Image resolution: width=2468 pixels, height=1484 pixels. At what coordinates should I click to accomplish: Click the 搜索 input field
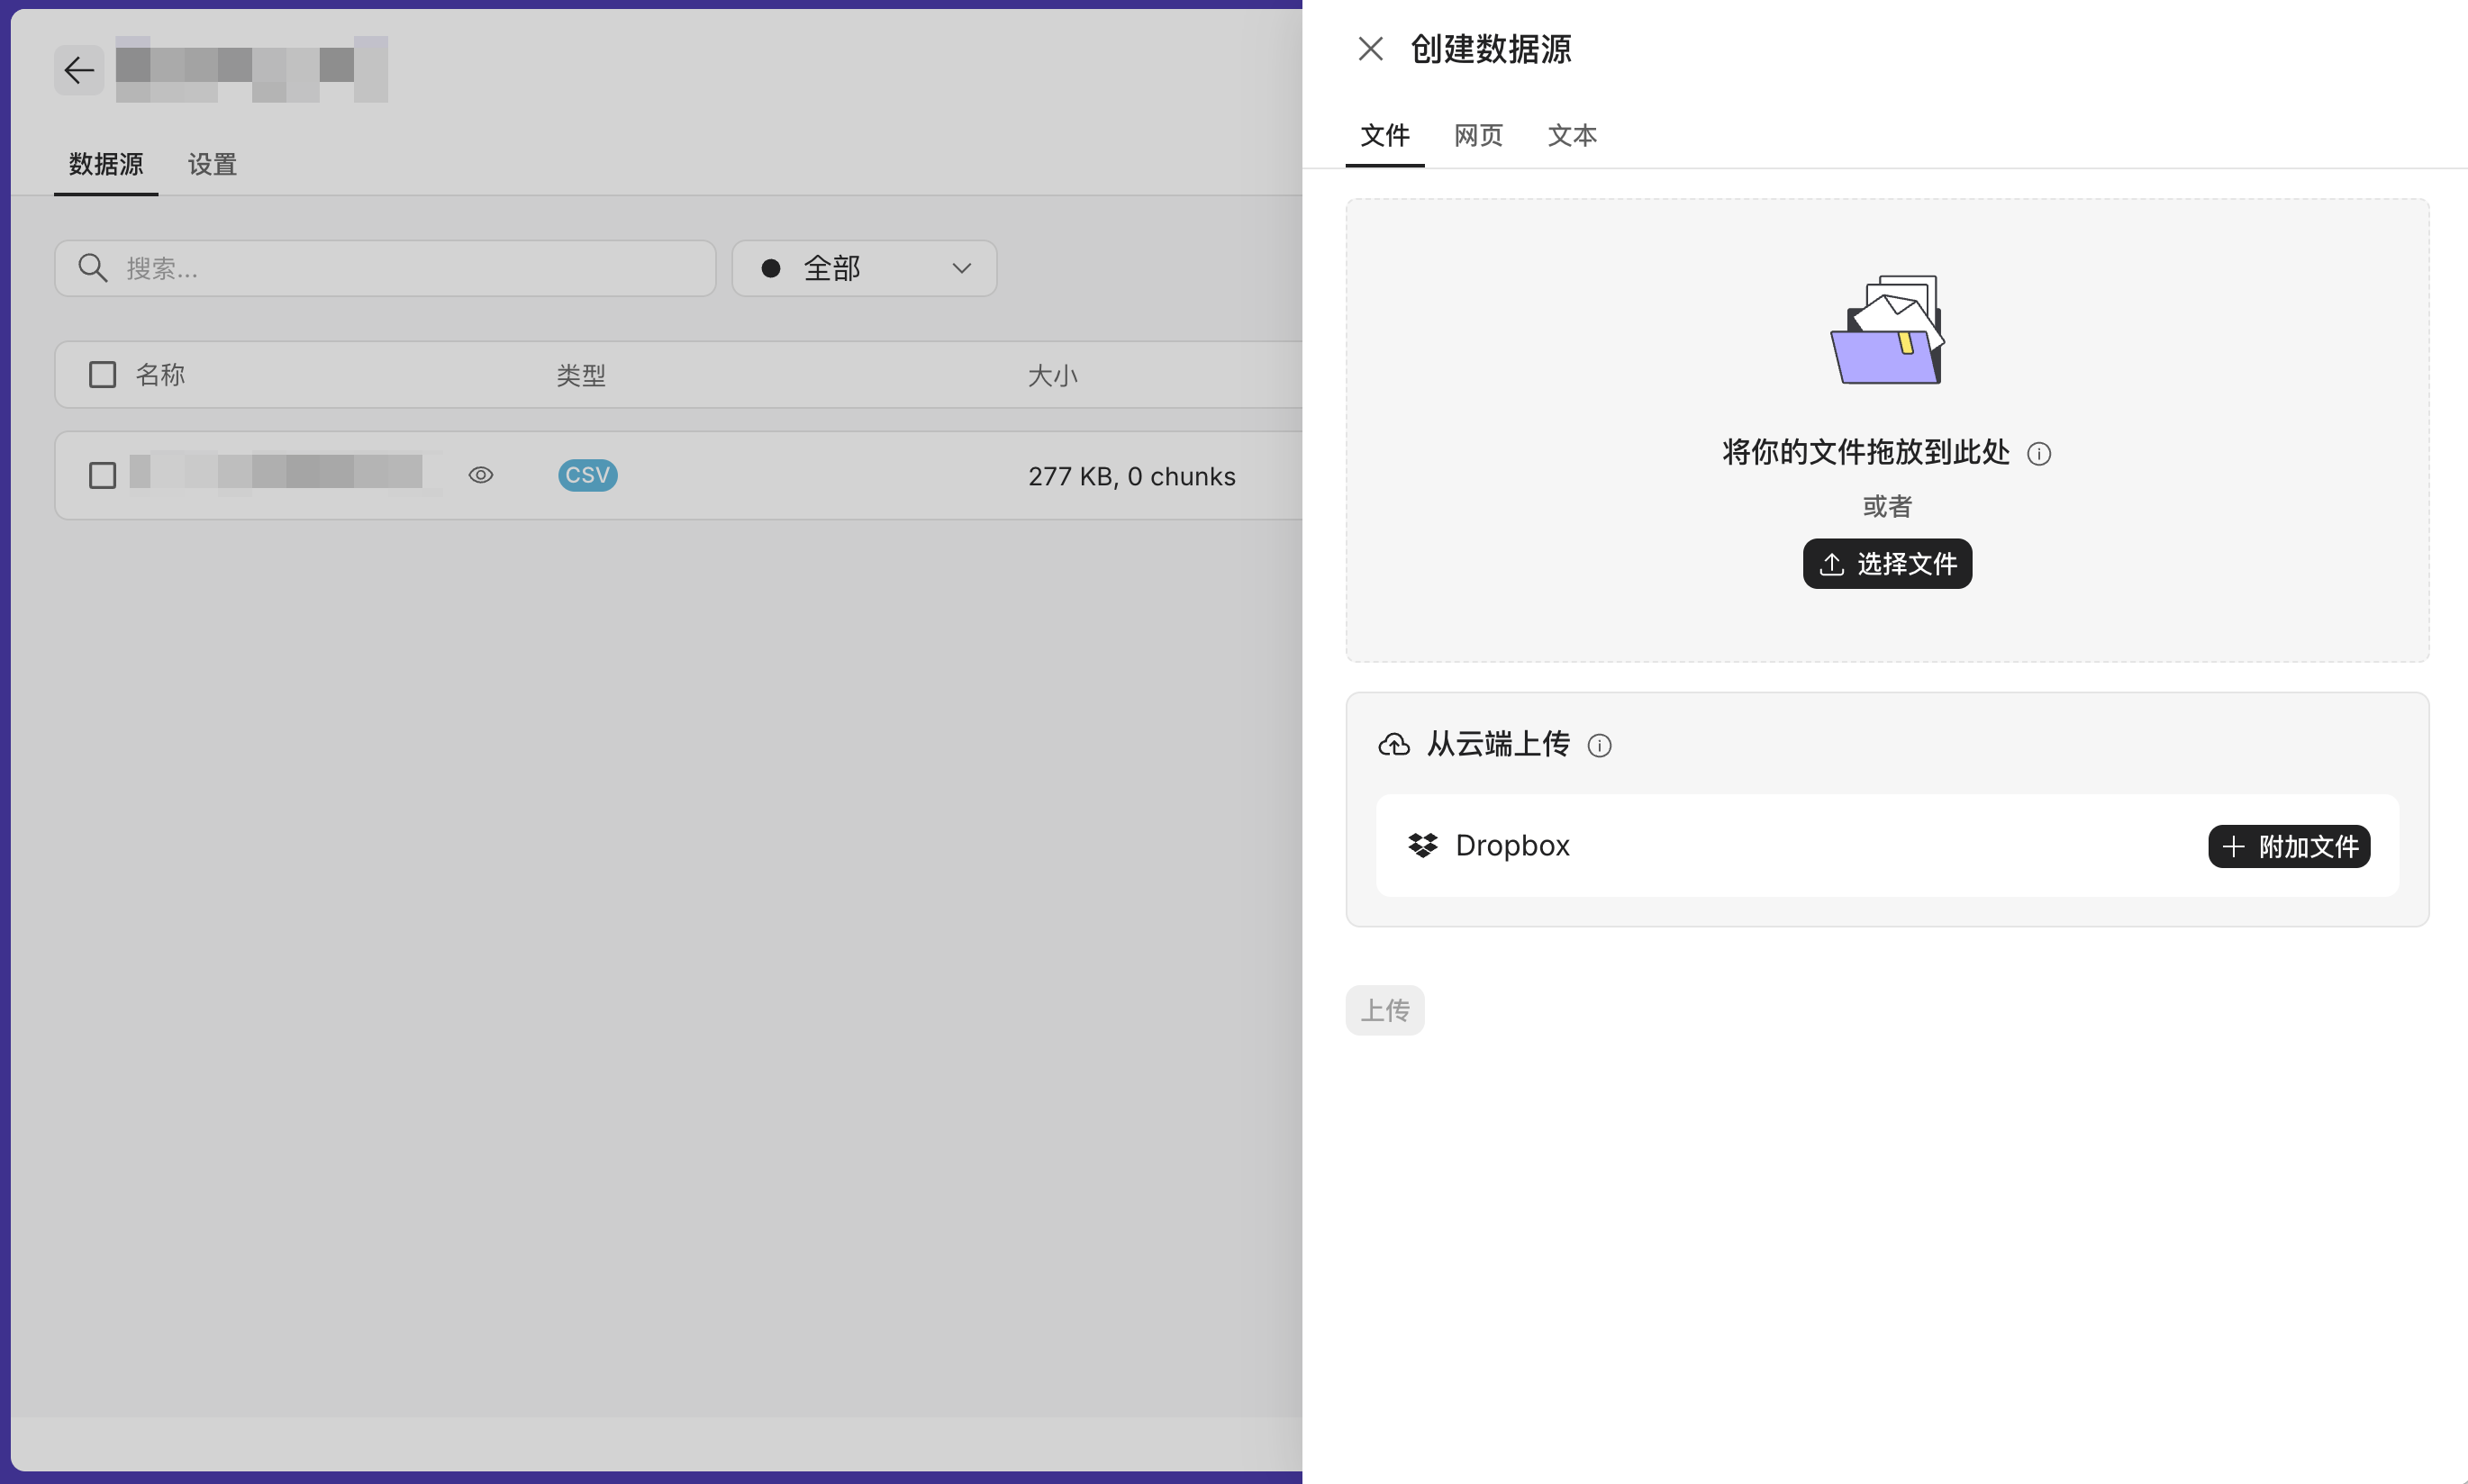click(x=410, y=268)
